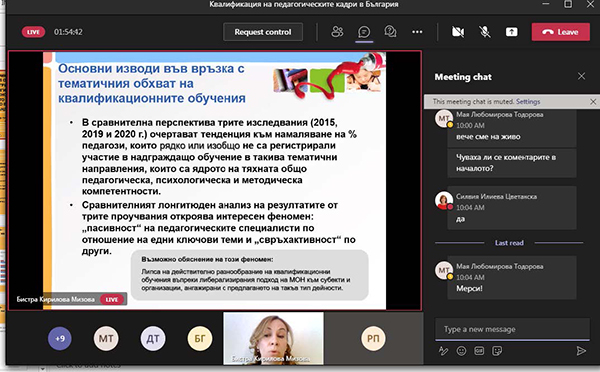The image size is (600, 372).
Task: Open chat Settings link in muted banner
Action: pyautogui.click(x=528, y=101)
